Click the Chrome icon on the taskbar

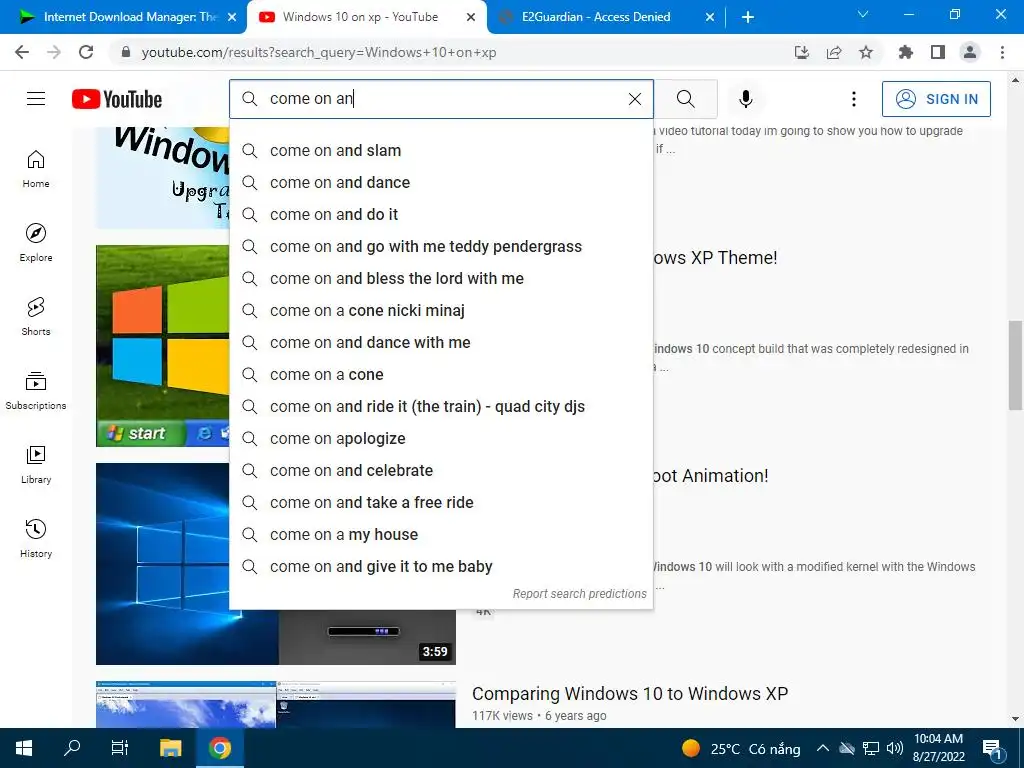[x=220, y=748]
